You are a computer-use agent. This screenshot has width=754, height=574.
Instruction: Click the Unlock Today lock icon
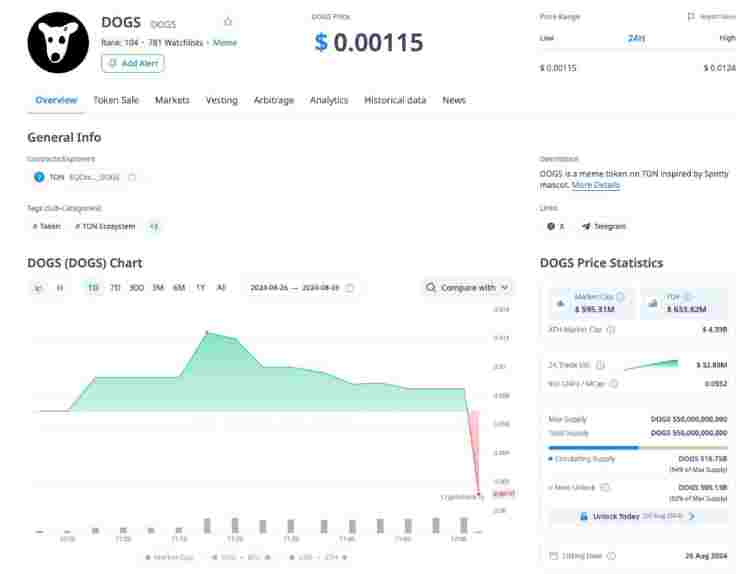coord(583,516)
